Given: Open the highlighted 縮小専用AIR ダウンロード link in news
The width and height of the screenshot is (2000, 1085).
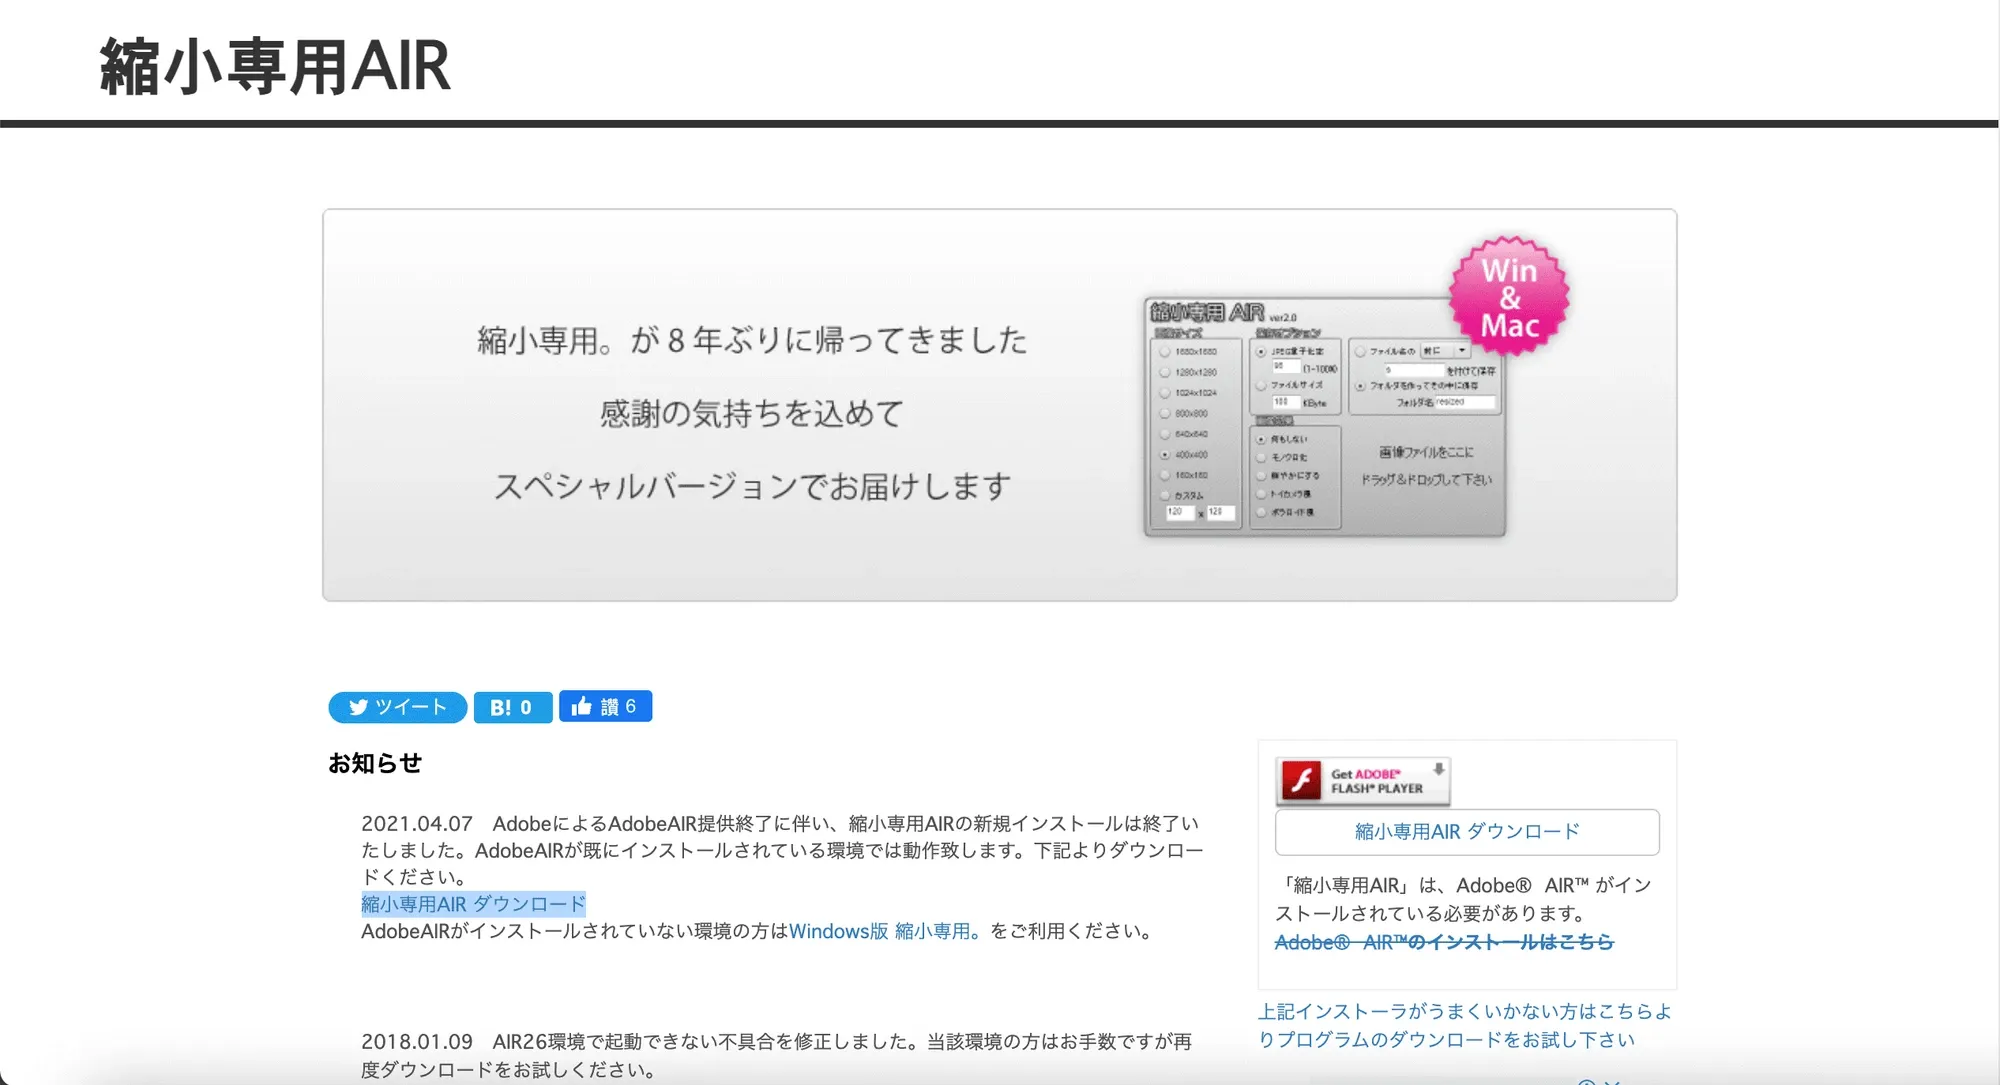Looking at the screenshot, I should click(473, 904).
